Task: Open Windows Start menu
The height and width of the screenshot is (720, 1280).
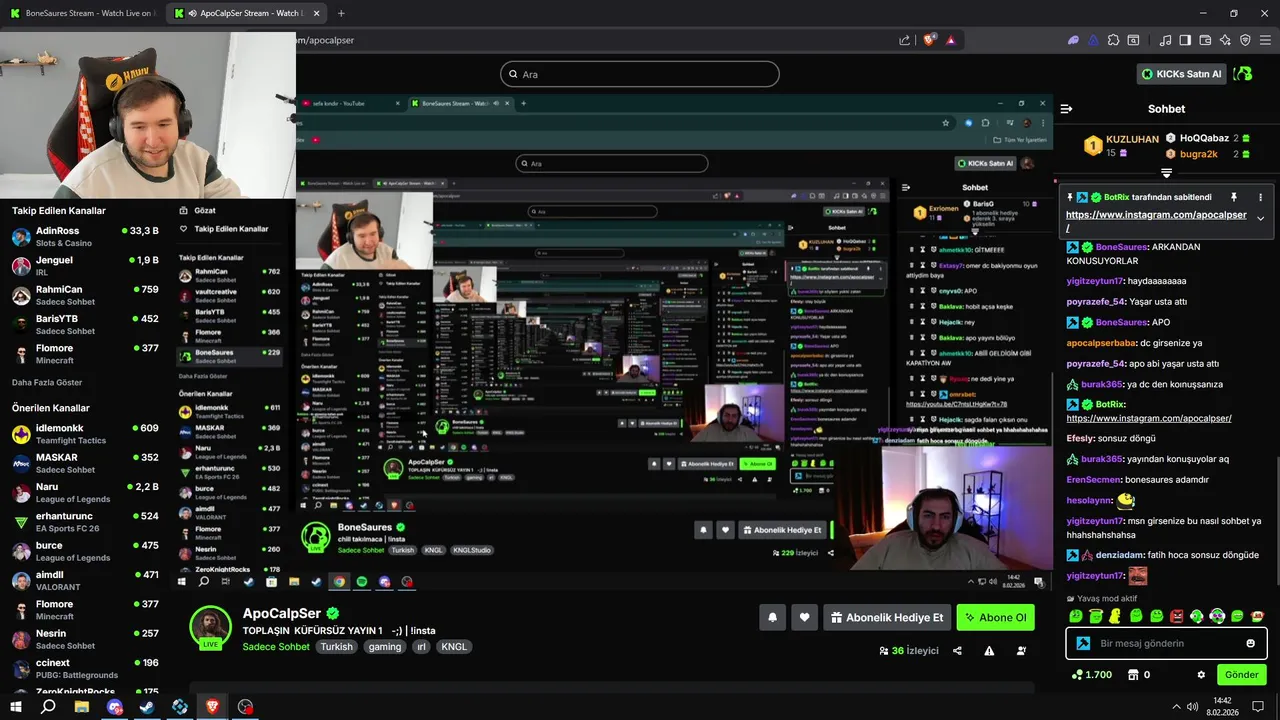Action: (x=15, y=706)
